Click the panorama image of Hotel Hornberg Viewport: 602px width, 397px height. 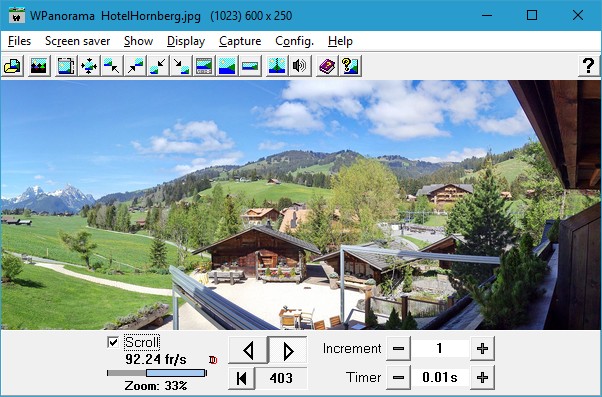coord(301,205)
